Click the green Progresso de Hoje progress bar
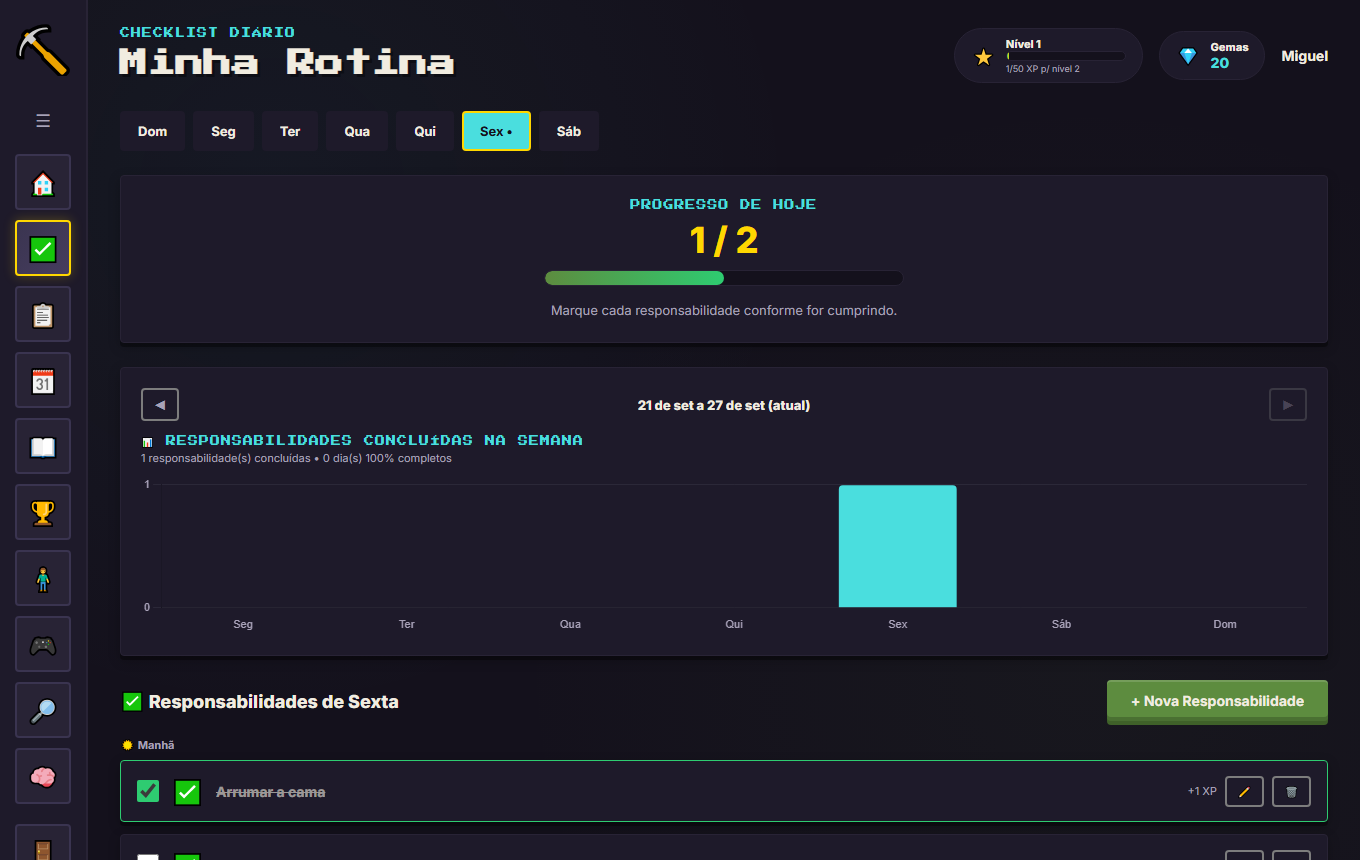1360x860 pixels. 724,278
